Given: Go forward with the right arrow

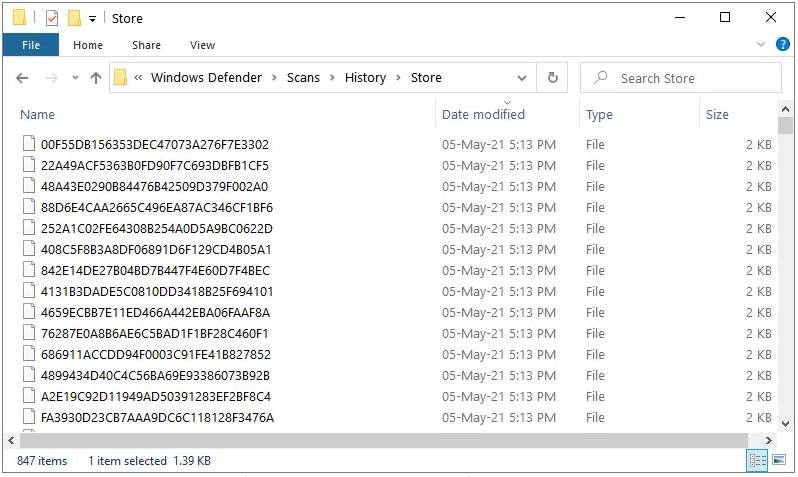Looking at the screenshot, I should [51, 78].
